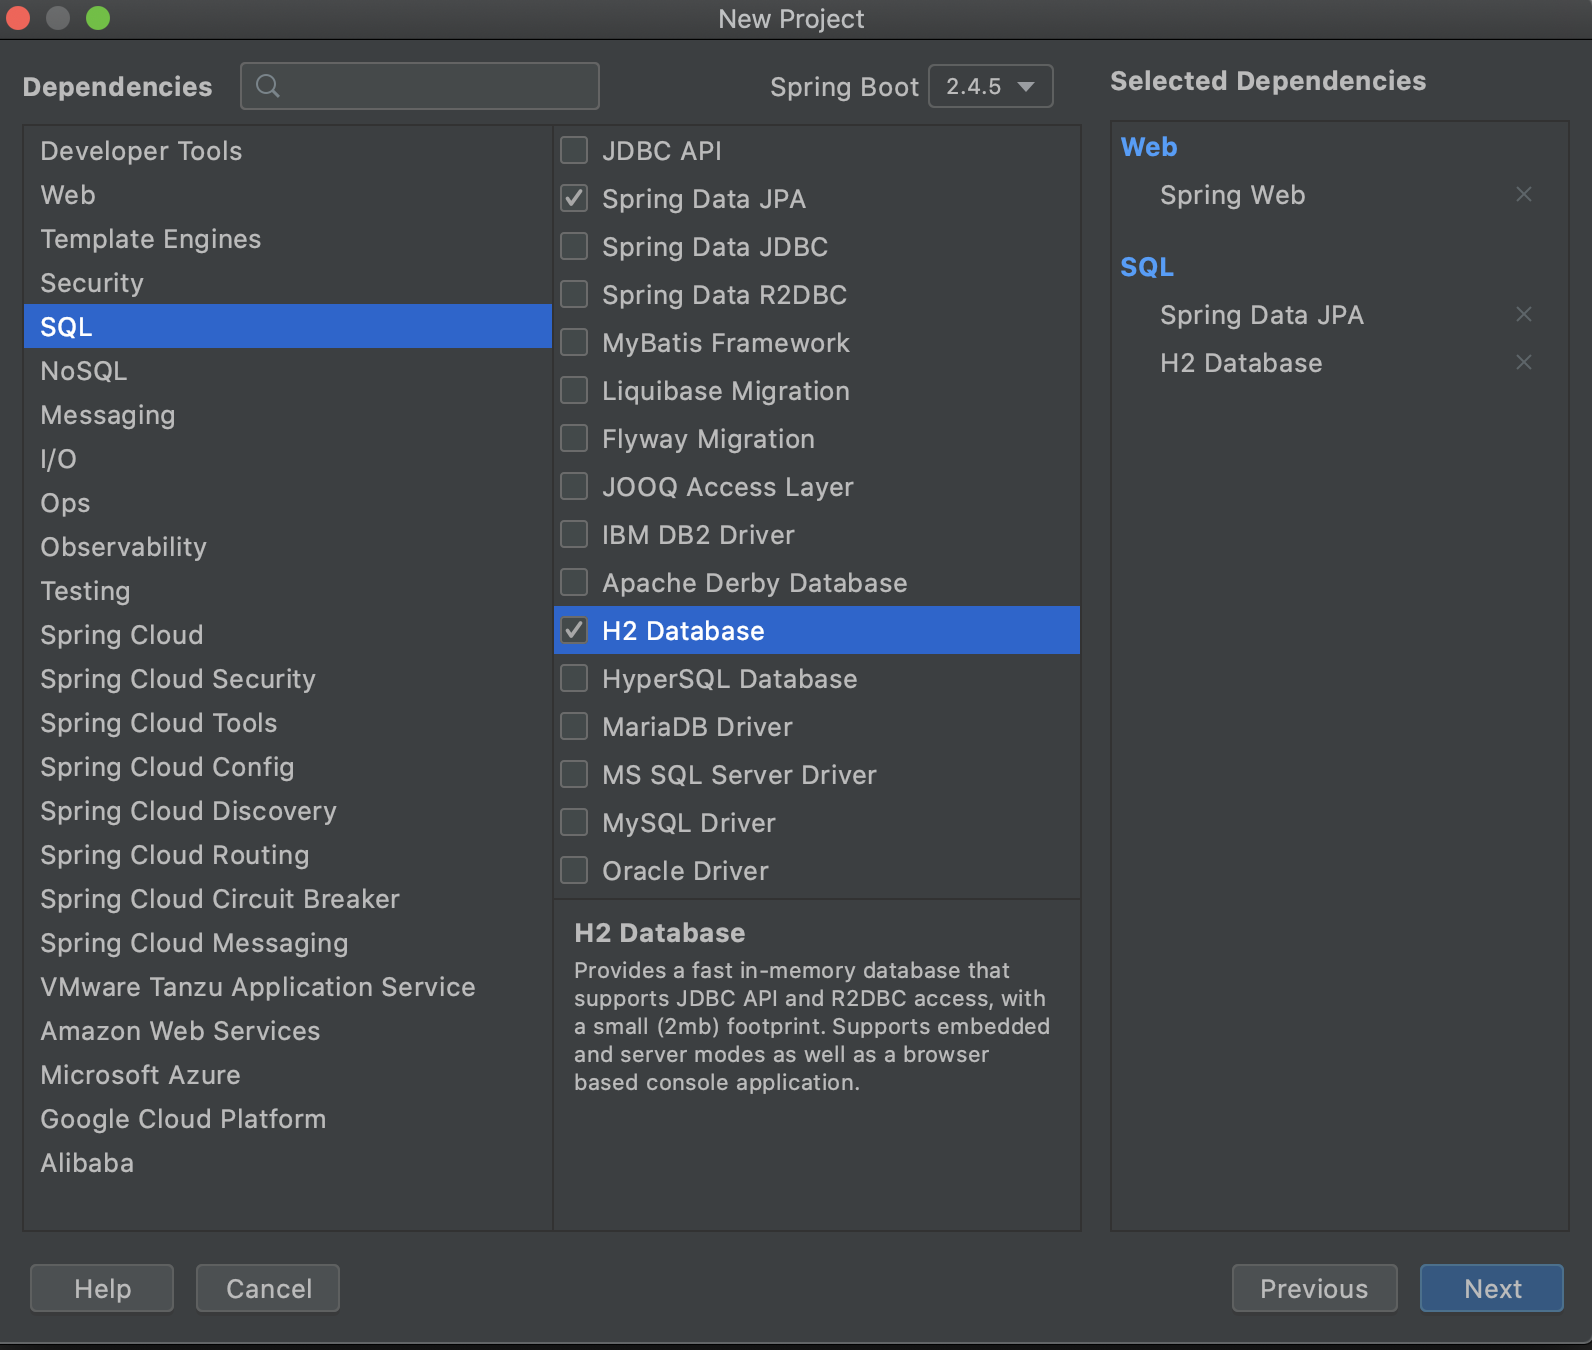Tick the Oracle Driver checkbox
This screenshot has width=1592, height=1350.
(574, 870)
